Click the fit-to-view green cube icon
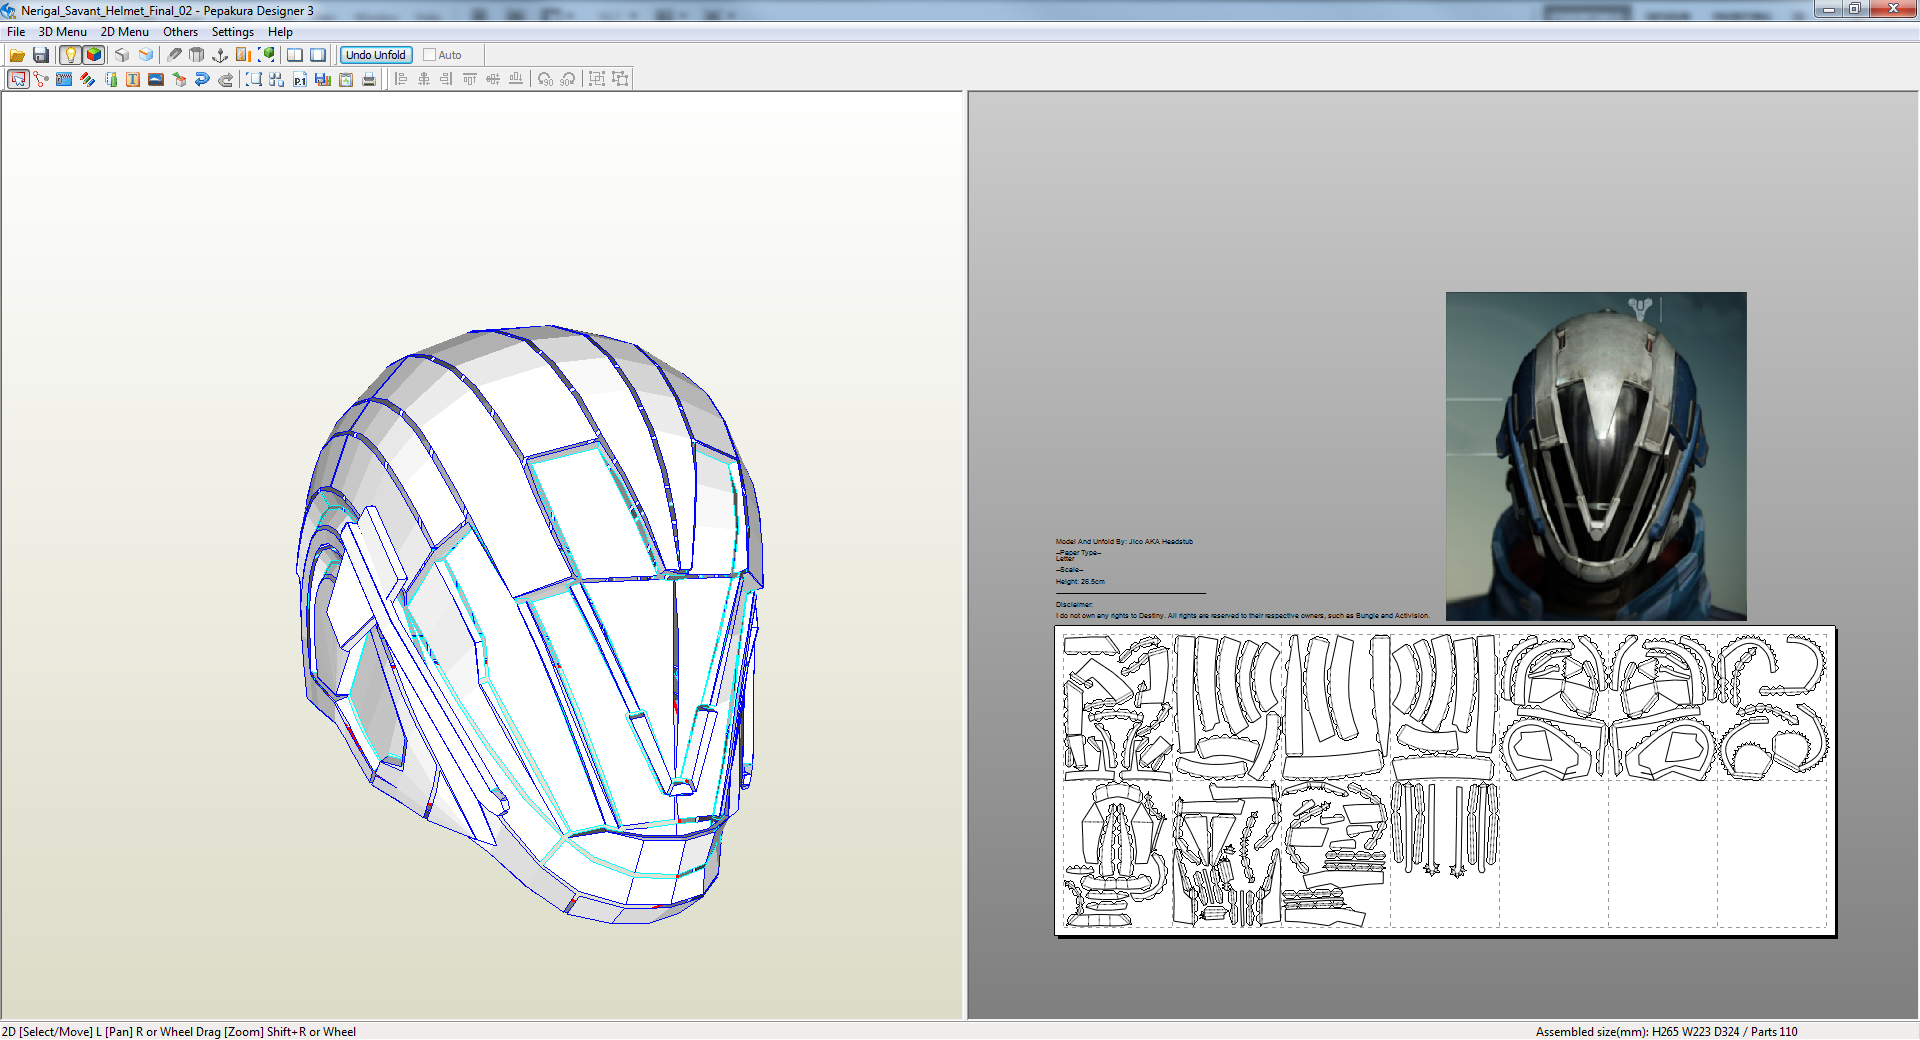The width and height of the screenshot is (1920, 1040). [267, 55]
